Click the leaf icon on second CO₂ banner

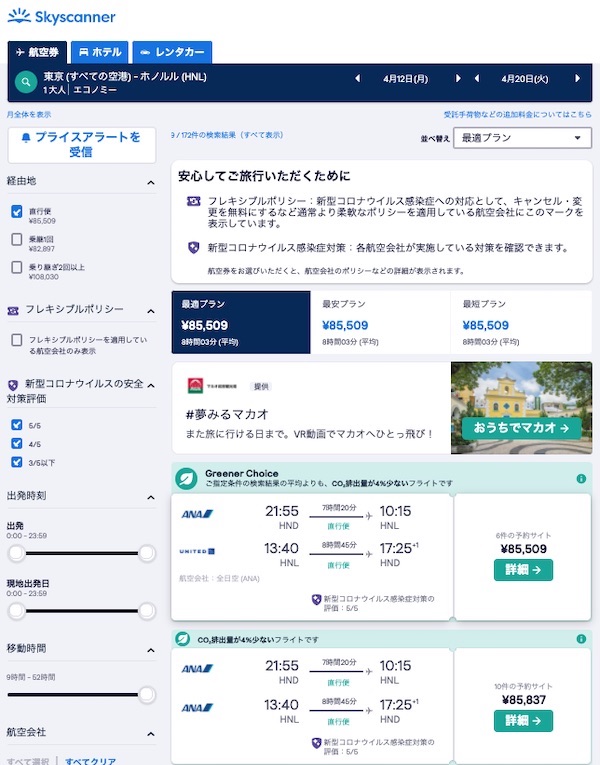tap(182, 639)
